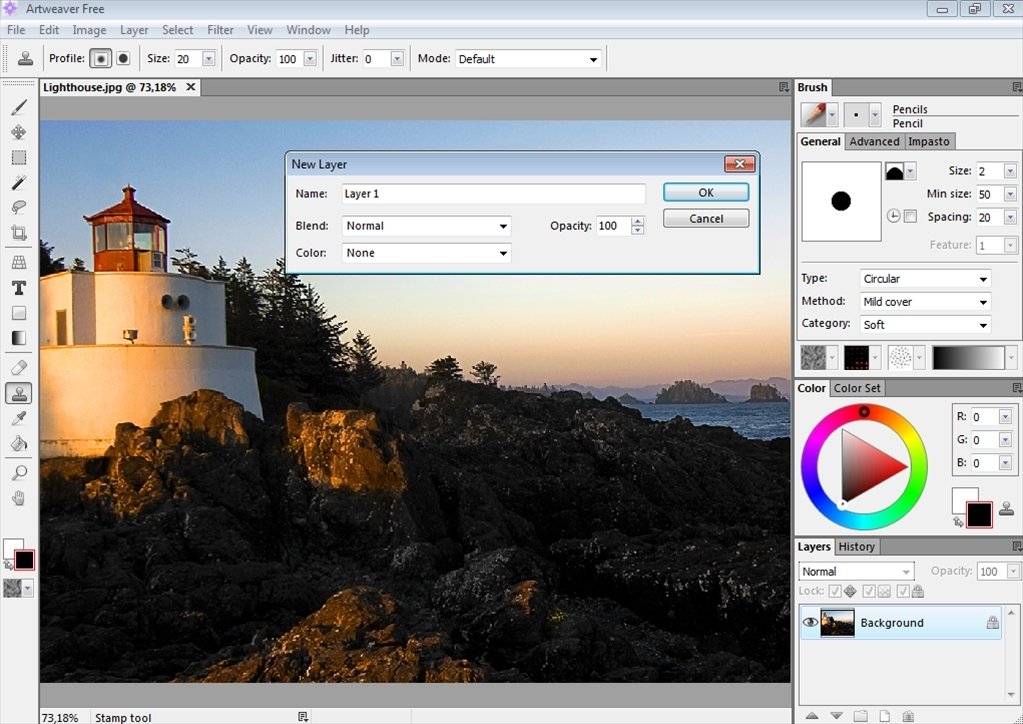Select the Hand pan tool
The width and height of the screenshot is (1023, 724).
coord(19,497)
